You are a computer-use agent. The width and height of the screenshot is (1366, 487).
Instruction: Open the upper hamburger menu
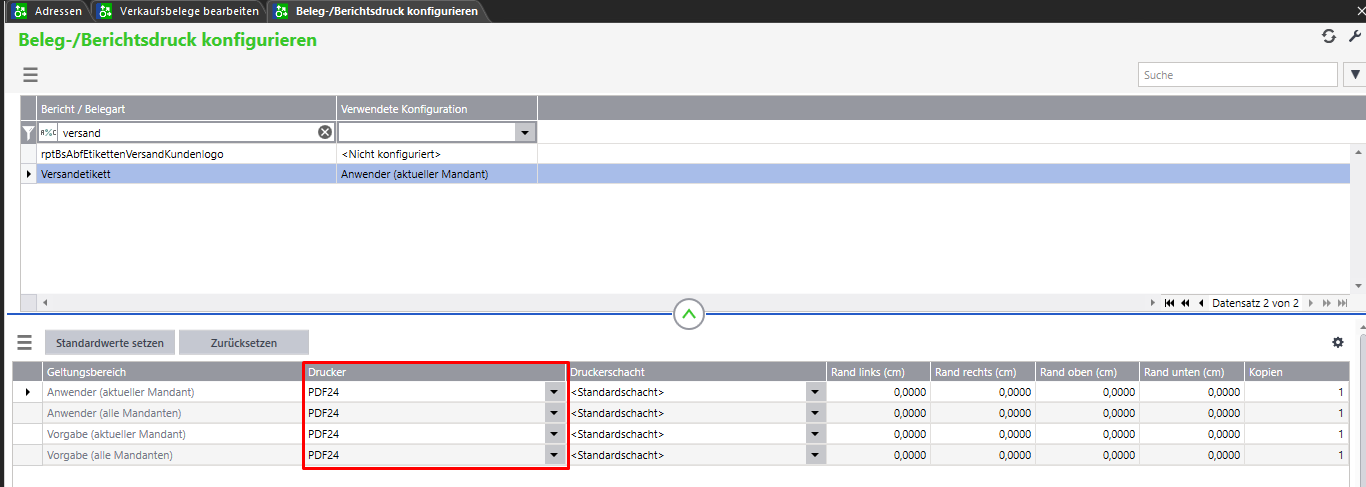(30, 75)
